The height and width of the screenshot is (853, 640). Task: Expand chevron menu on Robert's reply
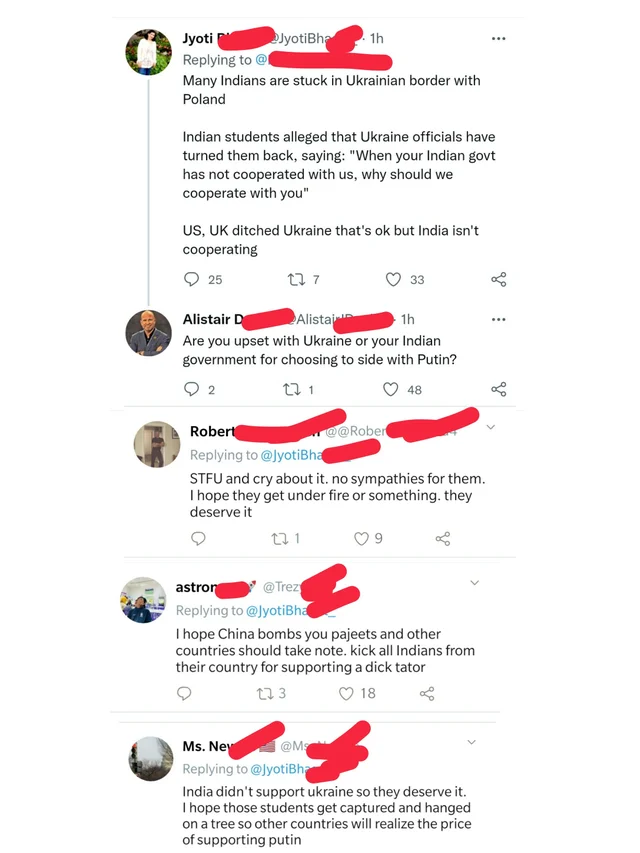[490, 428]
